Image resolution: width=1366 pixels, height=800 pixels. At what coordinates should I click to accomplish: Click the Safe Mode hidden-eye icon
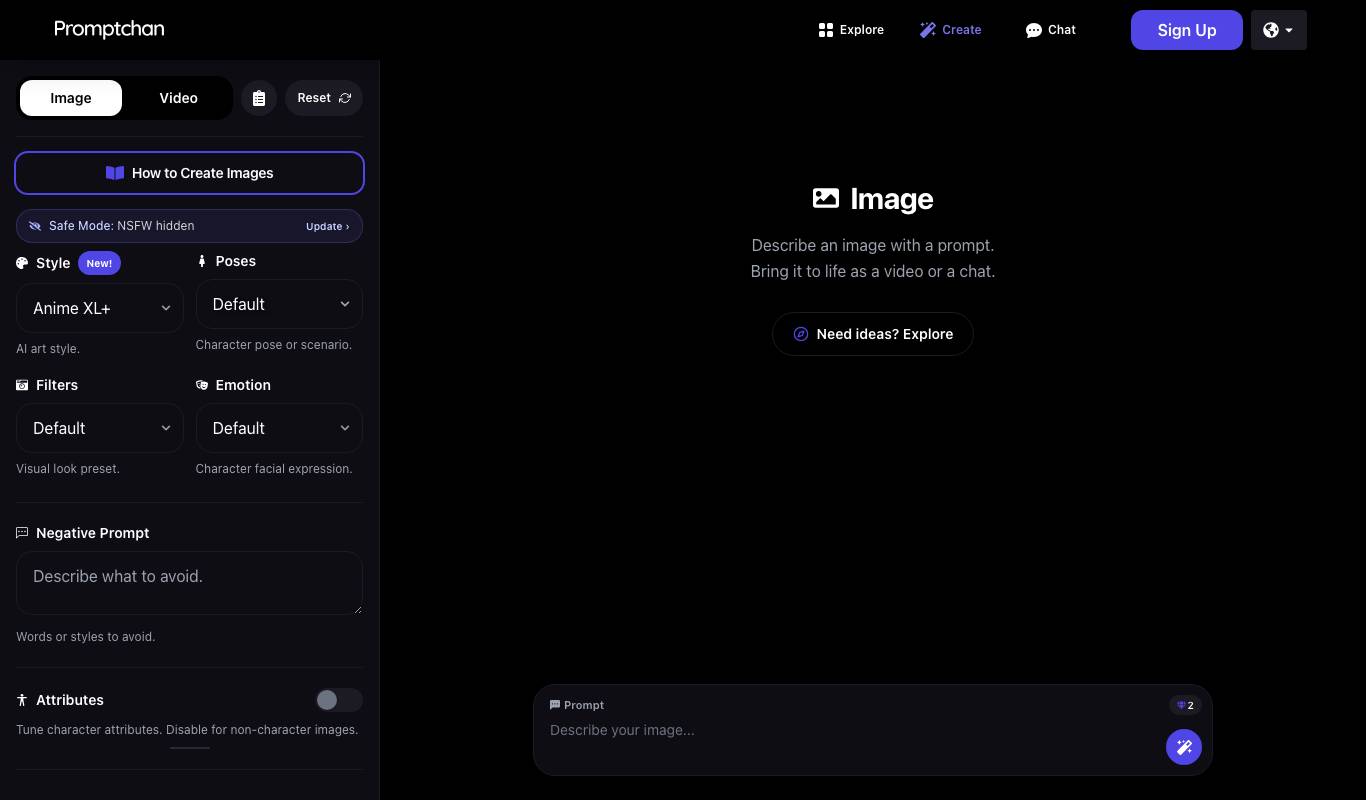tap(35, 226)
